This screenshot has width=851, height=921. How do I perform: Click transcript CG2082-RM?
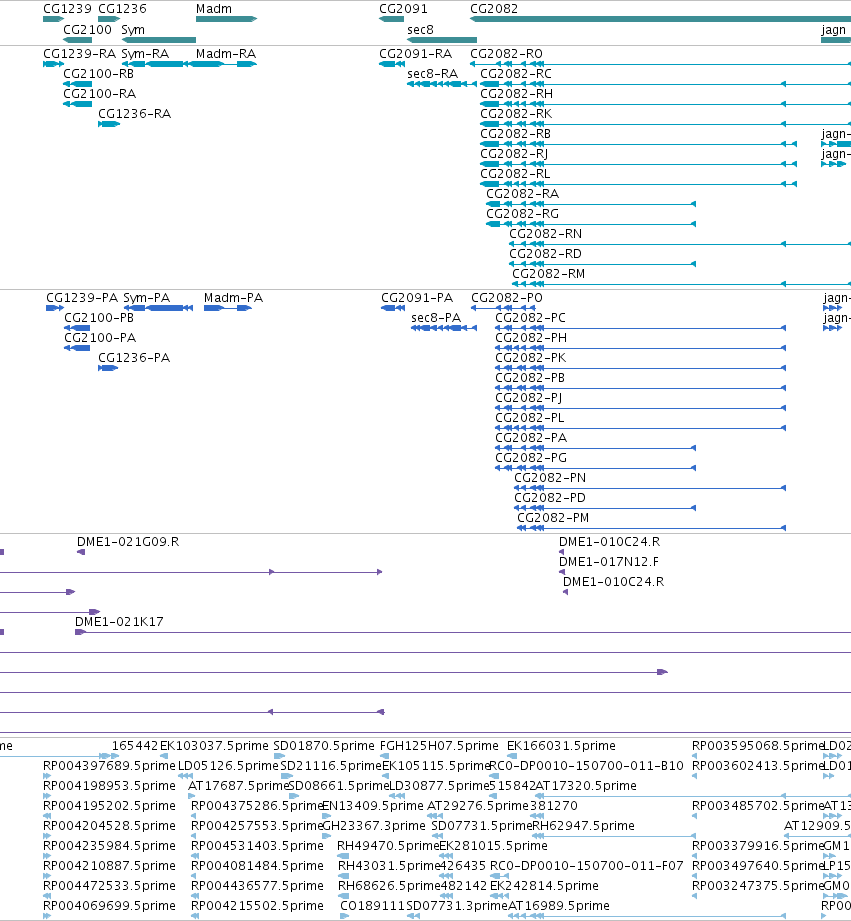click(549, 274)
